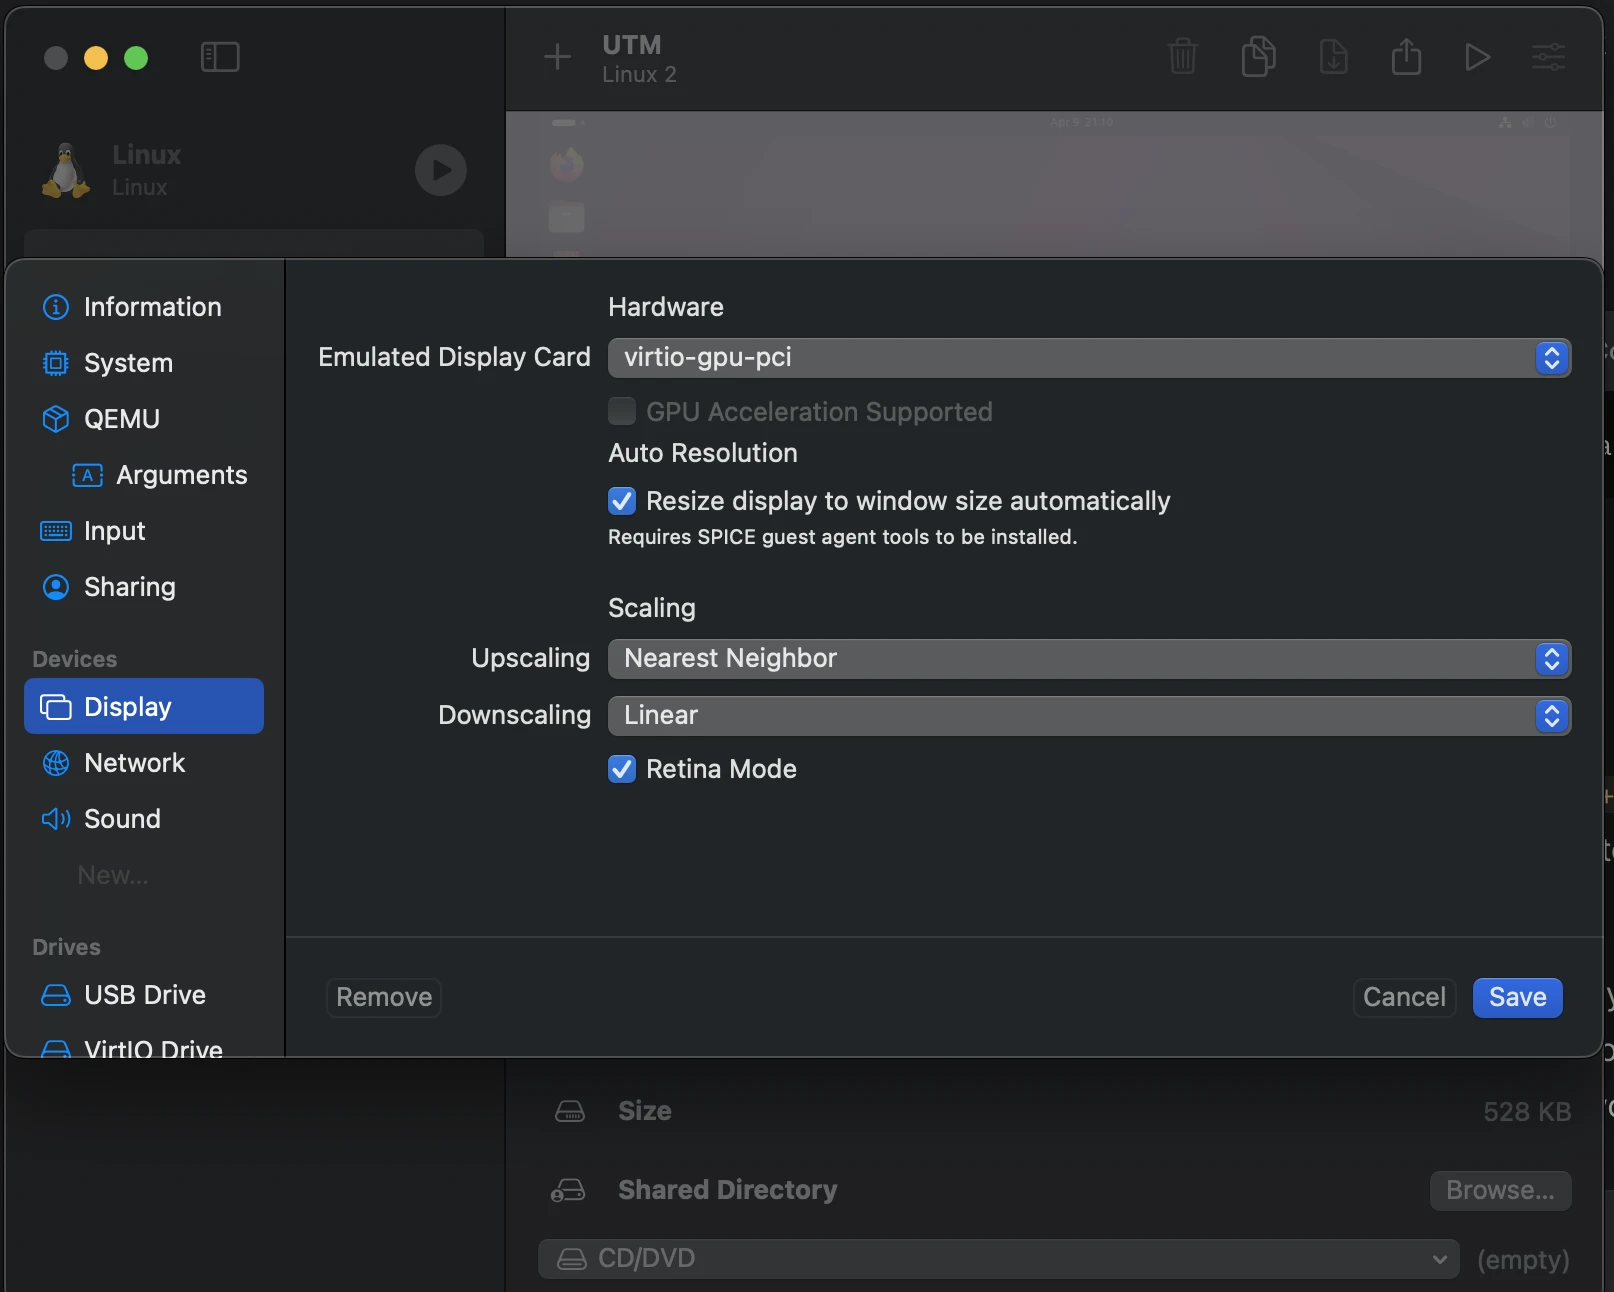1614x1292 pixels.
Task: Select the Sound device entry
Action: point(144,819)
